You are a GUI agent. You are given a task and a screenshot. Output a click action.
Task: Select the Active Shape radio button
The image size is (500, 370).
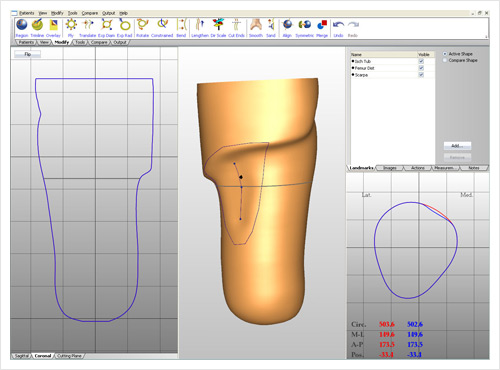click(x=445, y=54)
